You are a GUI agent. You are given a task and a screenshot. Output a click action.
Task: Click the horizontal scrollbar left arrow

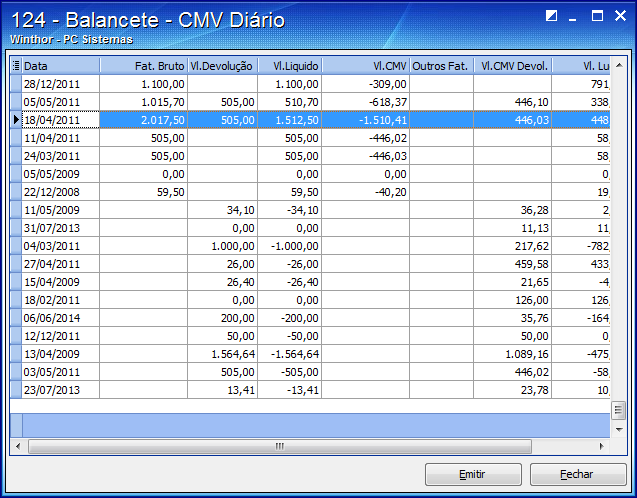(x=18, y=446)
